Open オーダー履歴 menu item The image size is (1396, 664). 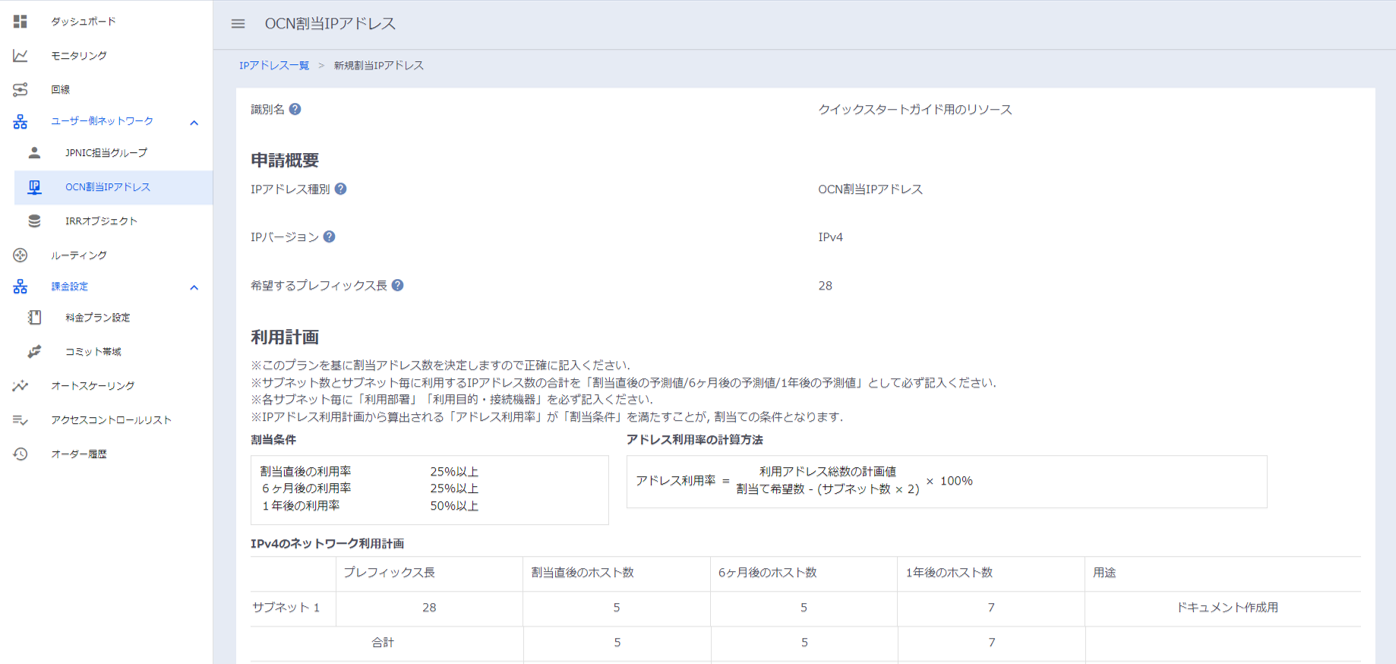pyautogui.click(x=79, y=454)
